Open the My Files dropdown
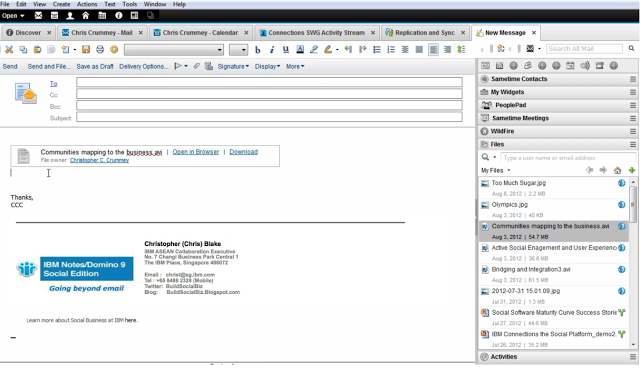 point(496,170)
